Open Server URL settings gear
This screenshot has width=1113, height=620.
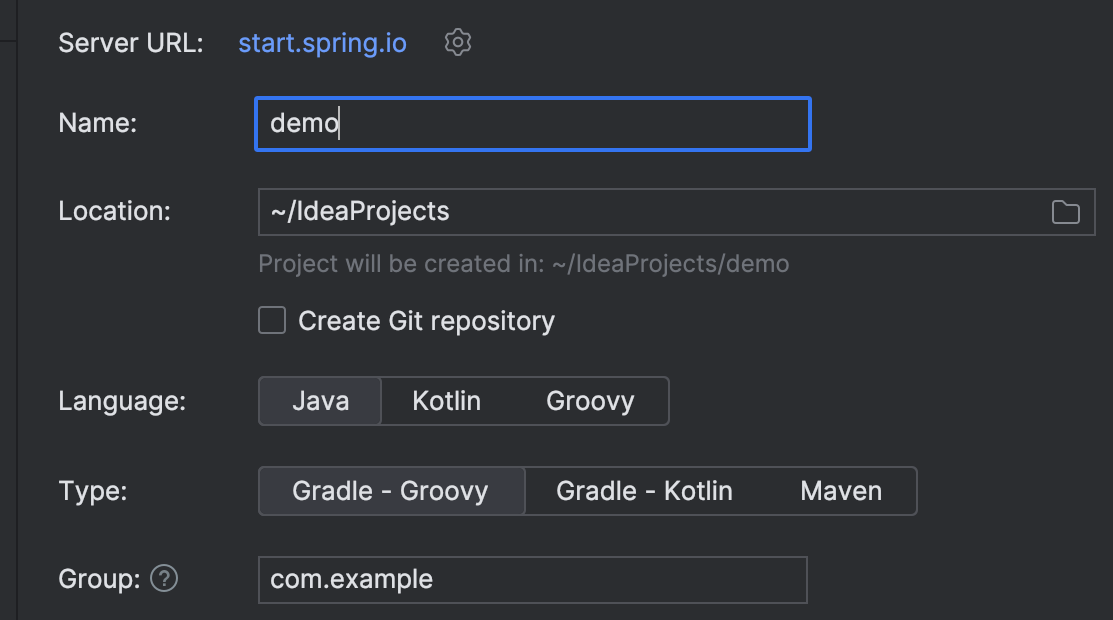[458, 43]
